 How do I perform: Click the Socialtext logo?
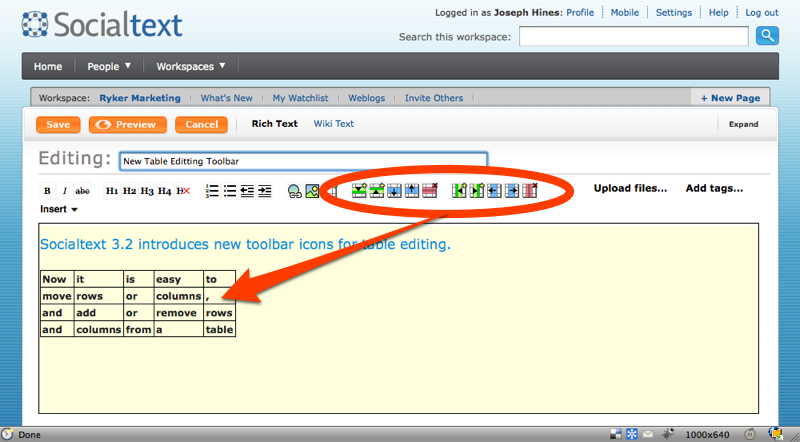pos(102,24)
